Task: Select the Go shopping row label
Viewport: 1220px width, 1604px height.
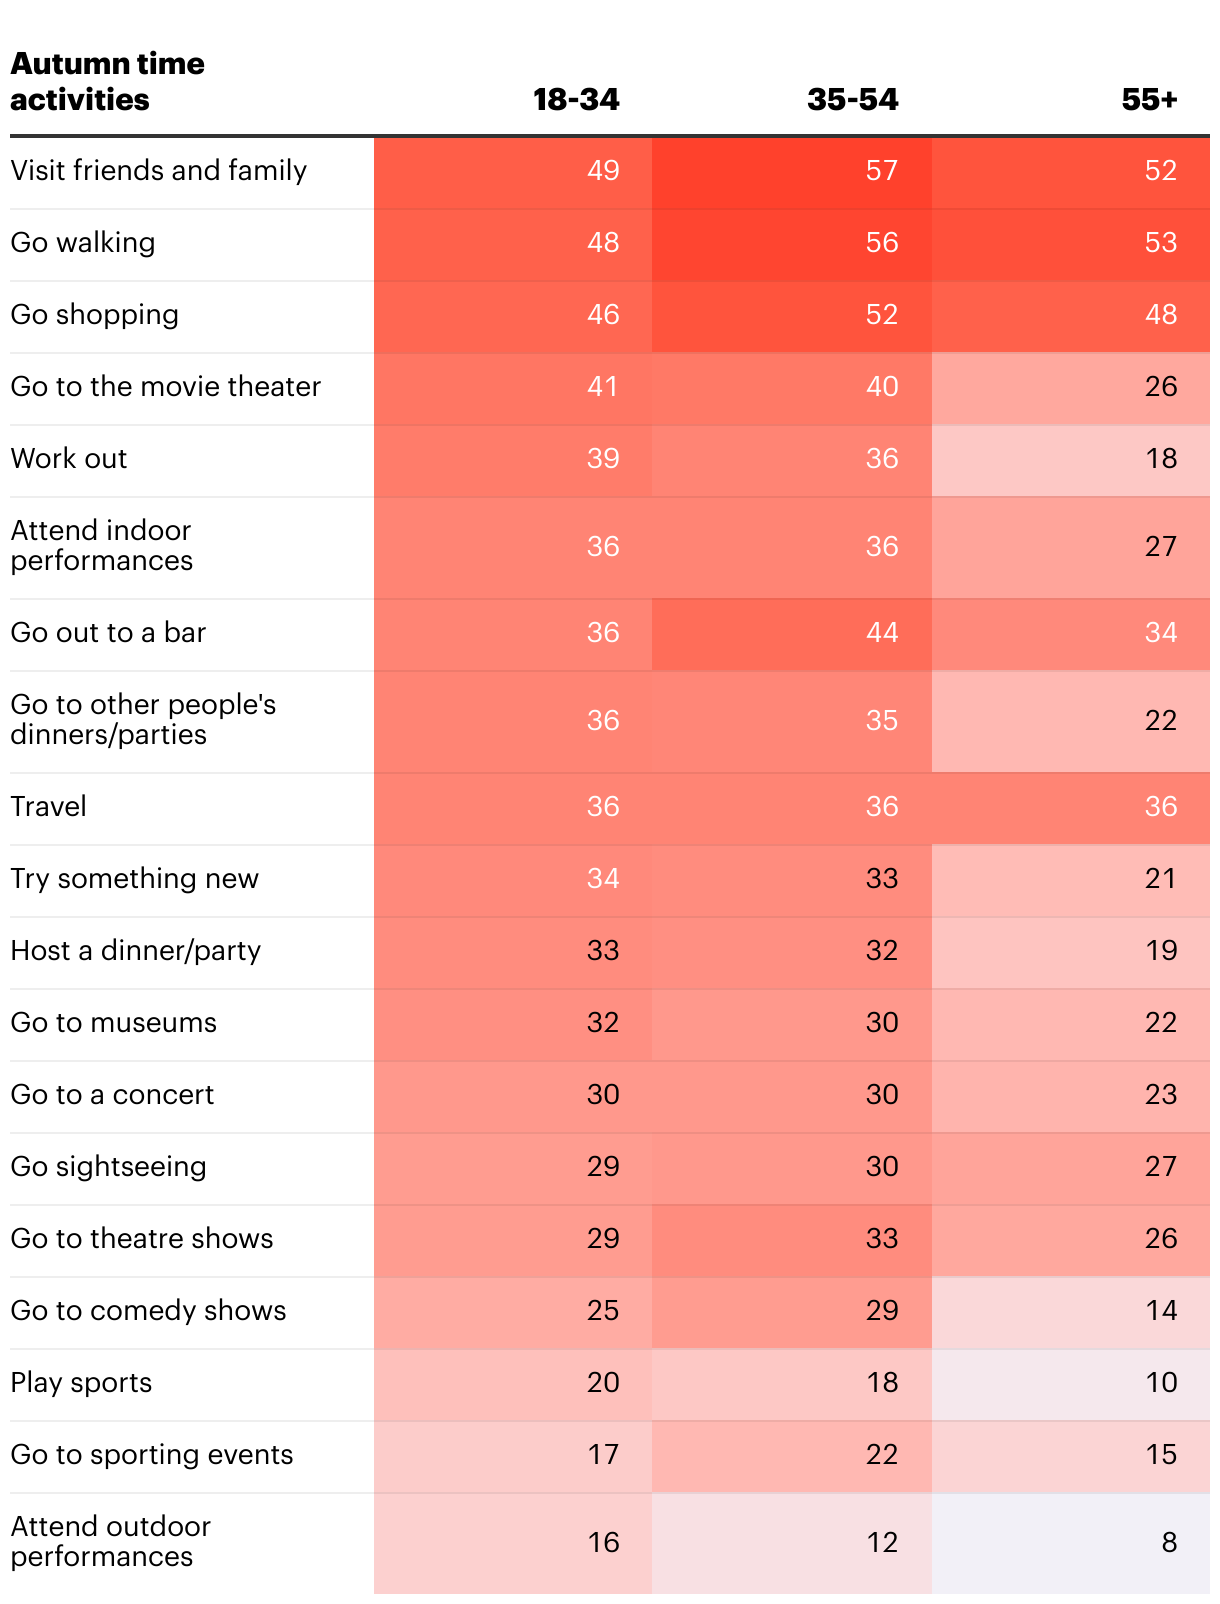Action: (x=95, y=314)
